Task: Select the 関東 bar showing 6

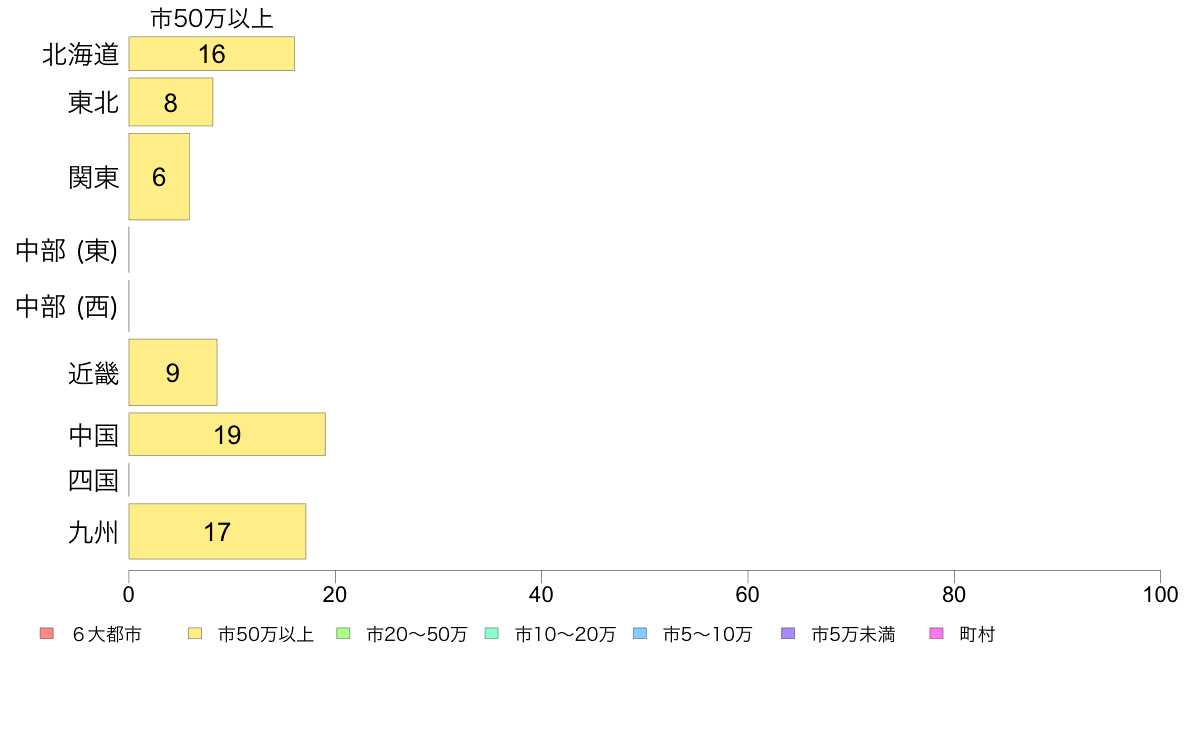Action: pyautogui.click(x=159, y=177)
